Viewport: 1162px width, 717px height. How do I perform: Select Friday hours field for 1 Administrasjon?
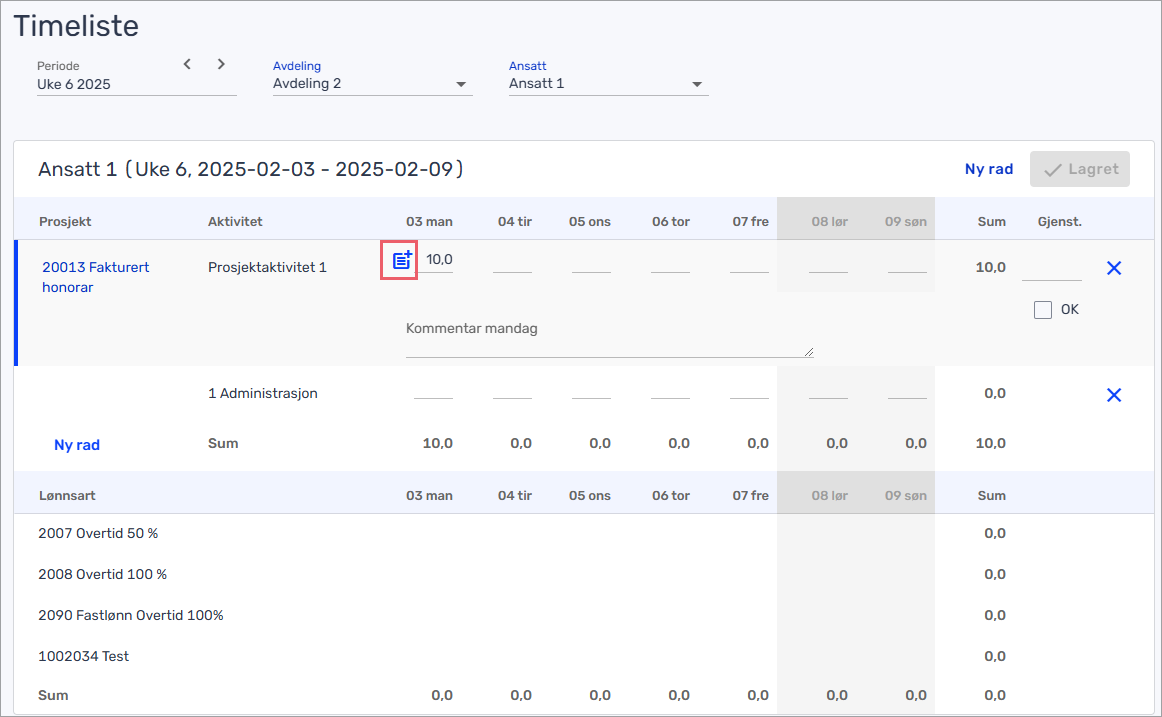[x=749, y=388]
